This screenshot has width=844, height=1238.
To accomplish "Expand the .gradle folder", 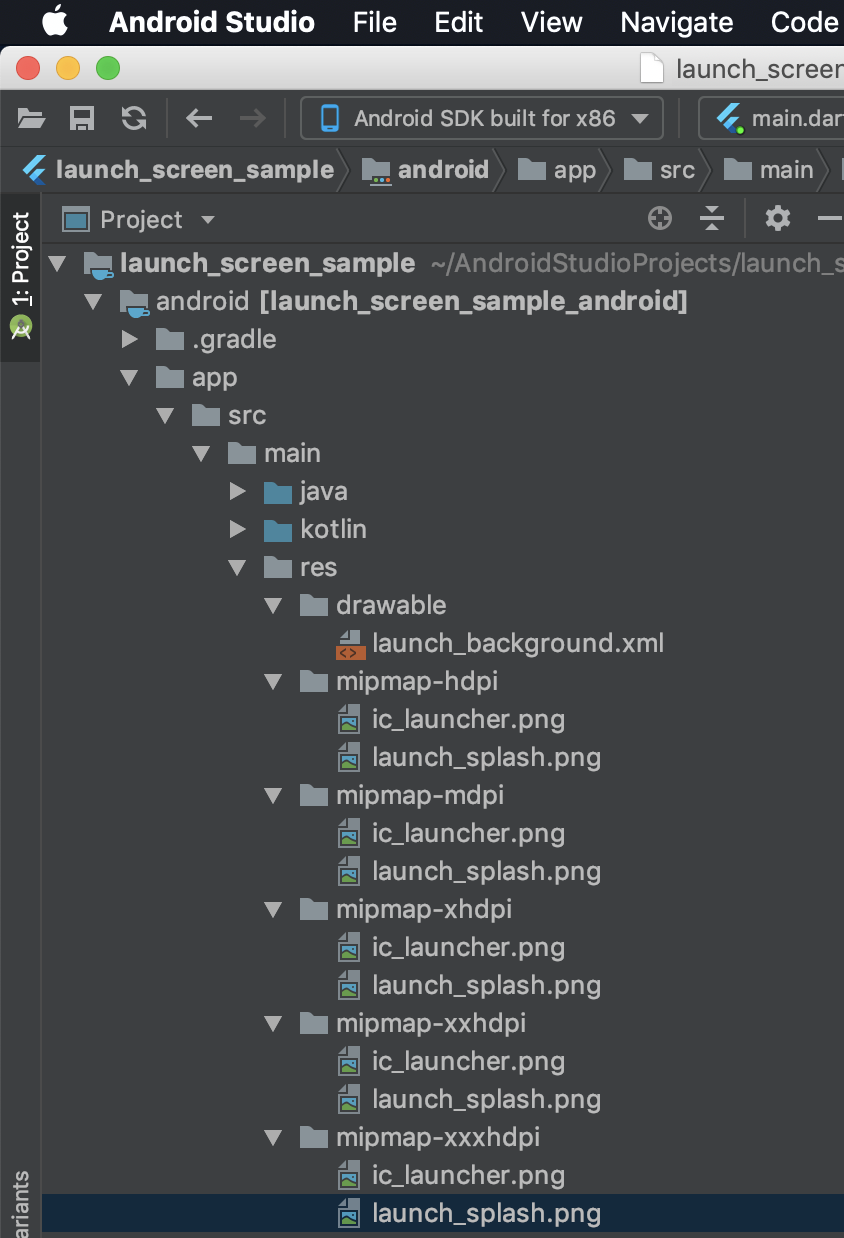I will pyautogui.click(x=129, y=340).
